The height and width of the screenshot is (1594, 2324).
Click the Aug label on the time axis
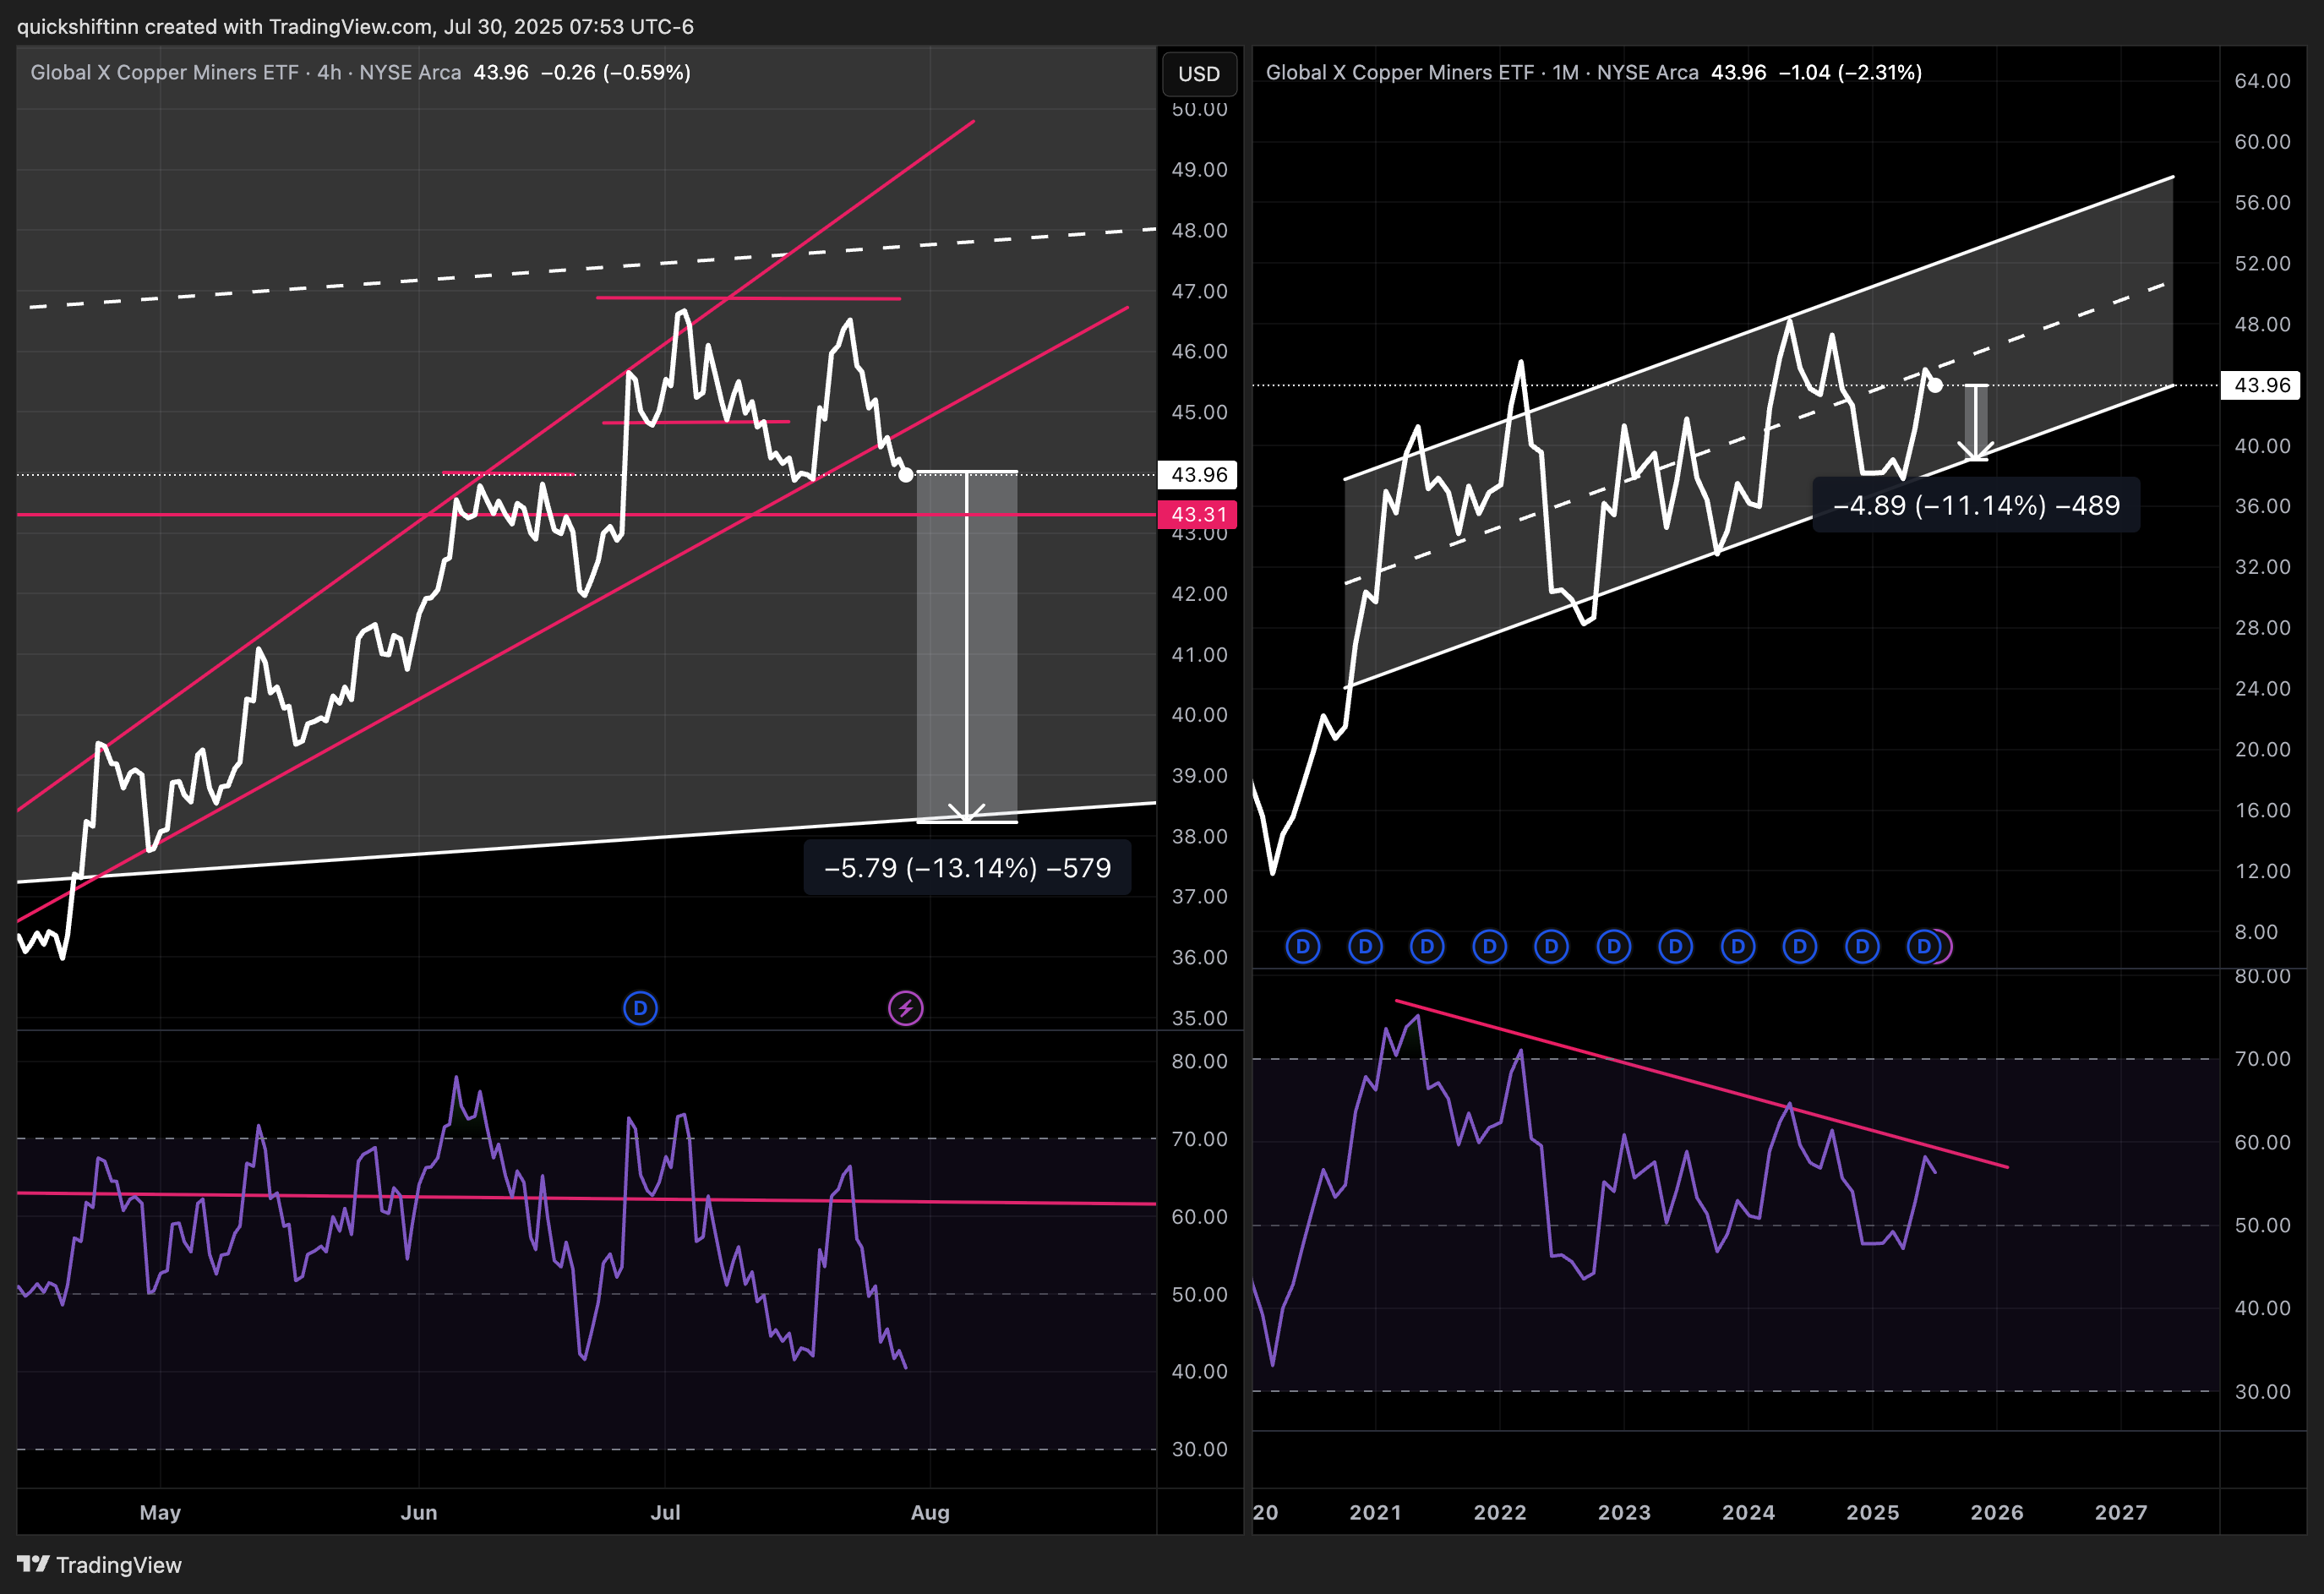click(x=930, y=1512)
